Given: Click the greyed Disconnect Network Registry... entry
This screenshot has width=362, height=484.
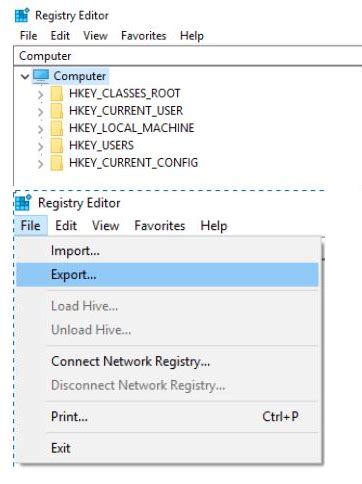Looking at the screenshot, I should [167, 385].
